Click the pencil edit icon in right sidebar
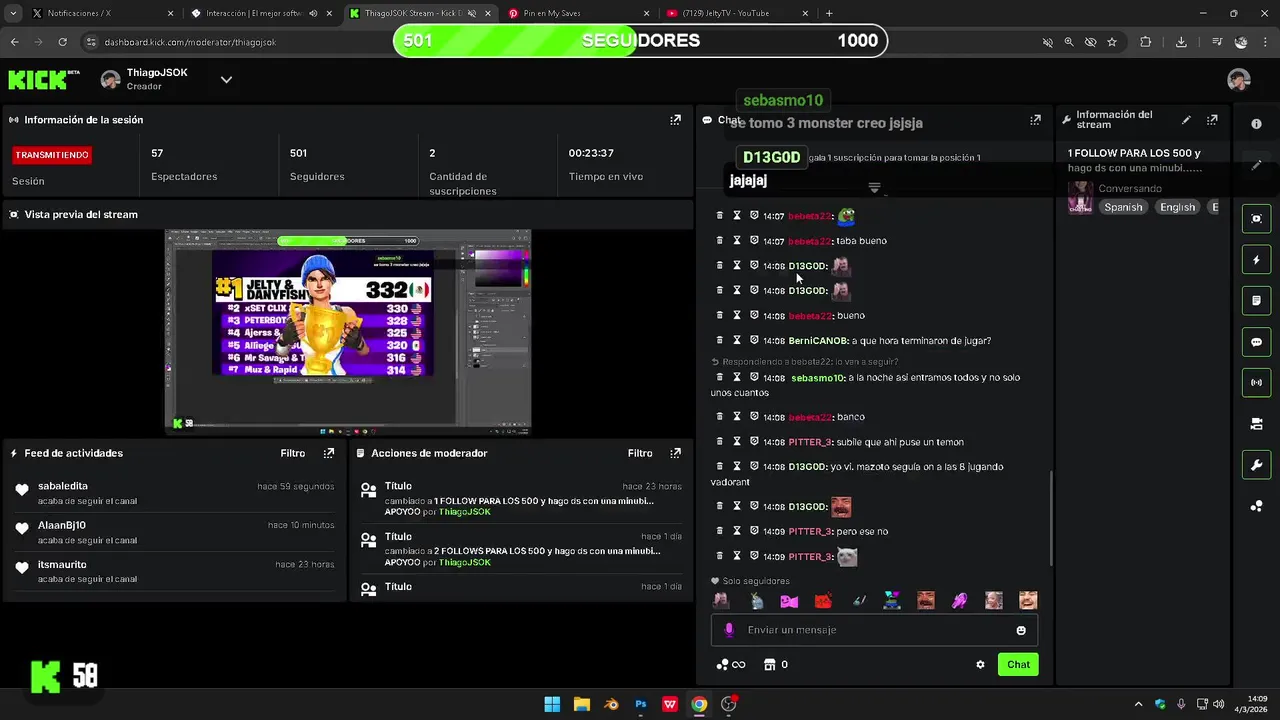This screenshot has width=1280, height=720. [1256, 165]
